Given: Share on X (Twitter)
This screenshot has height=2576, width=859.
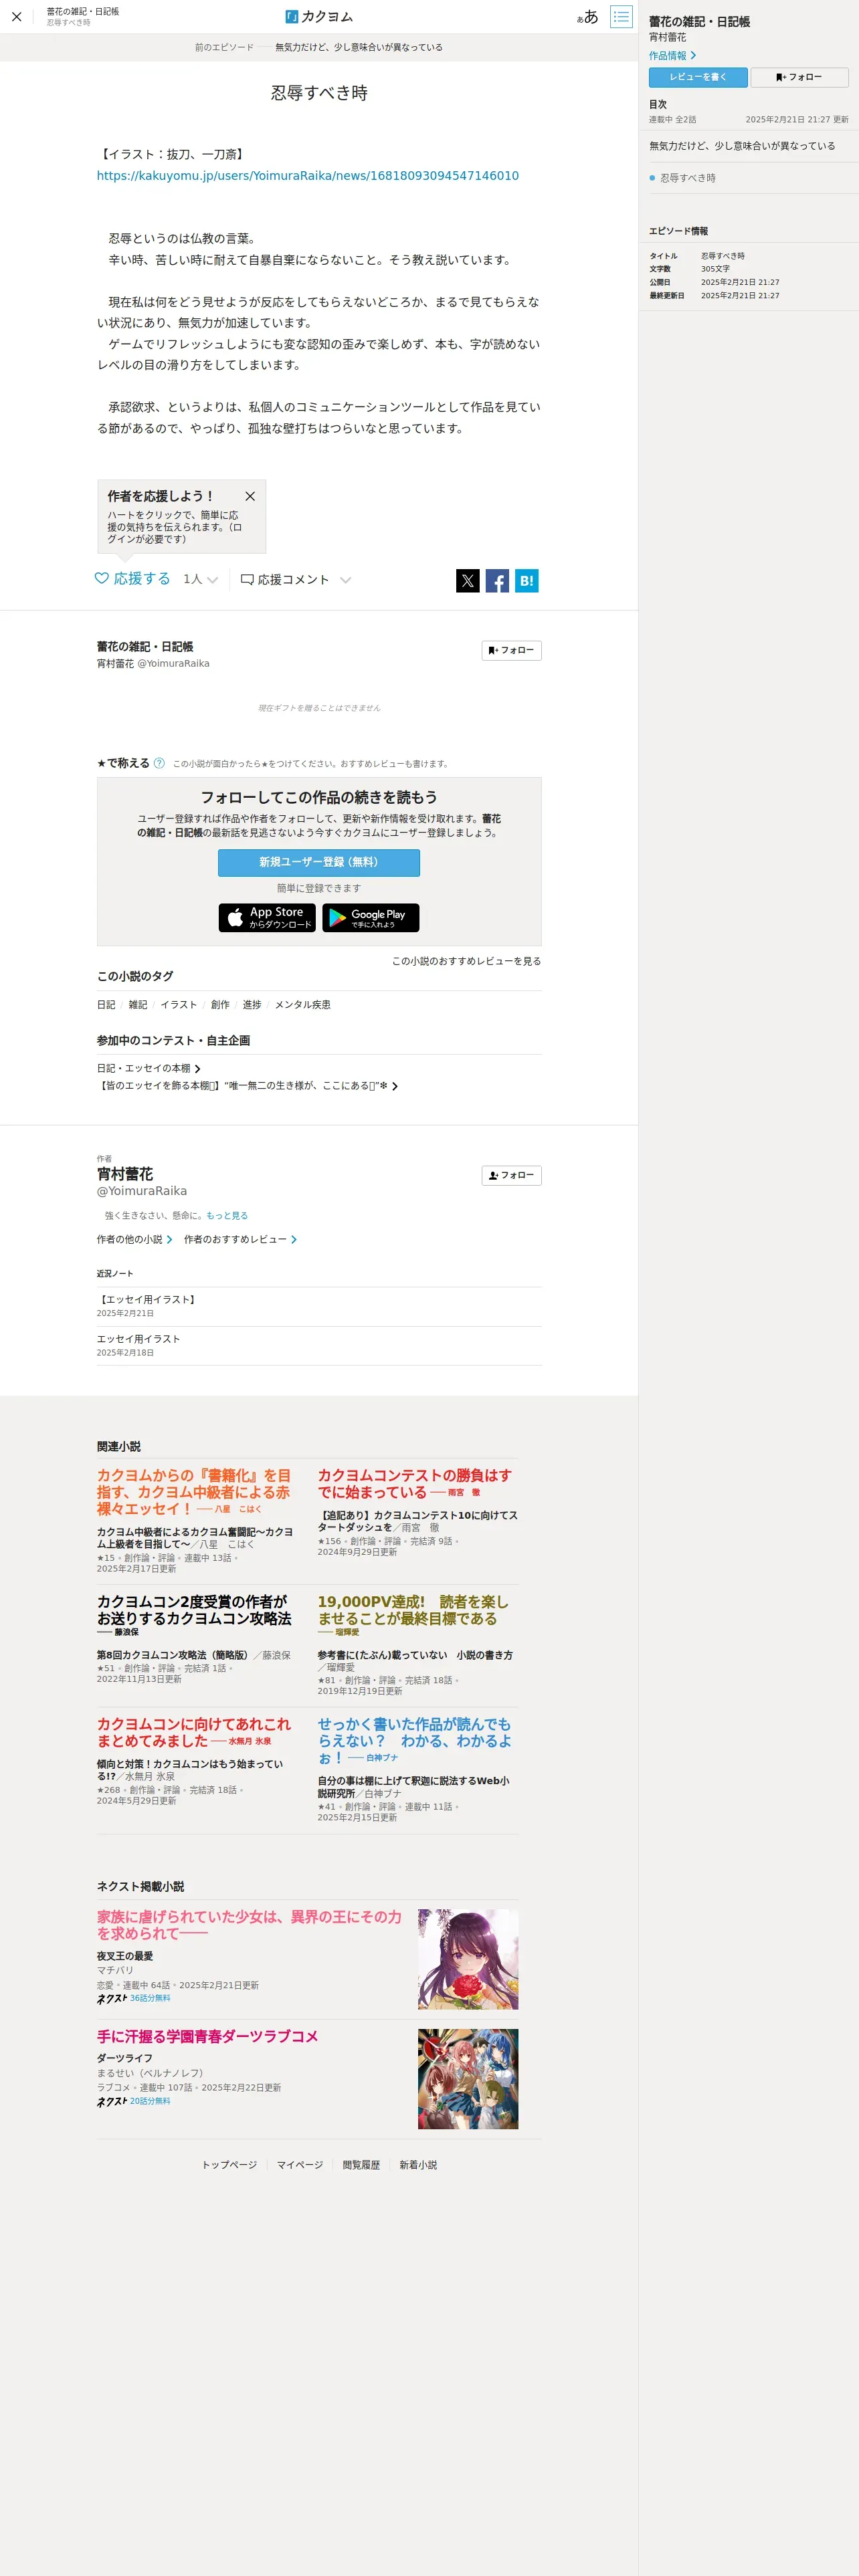Looking at the screenshot, I should [468, 581].
